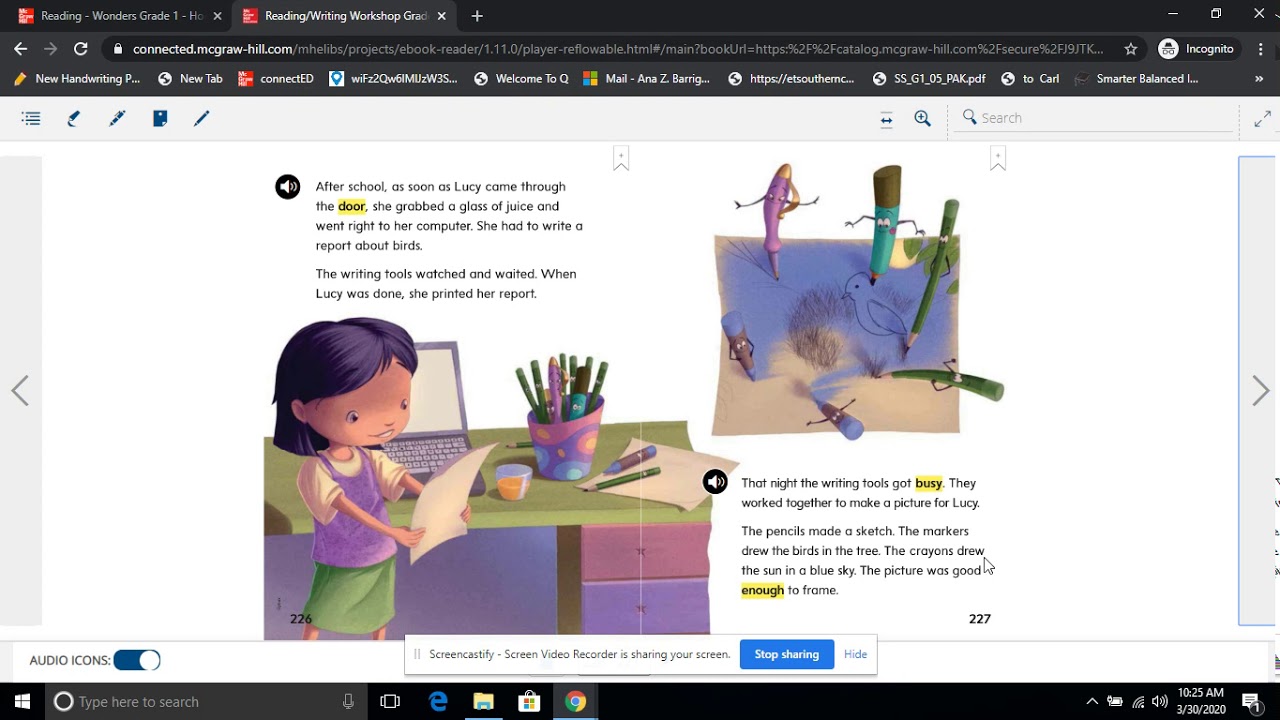
Task: Expand reader to full screen
Action: coord(1262,119)
